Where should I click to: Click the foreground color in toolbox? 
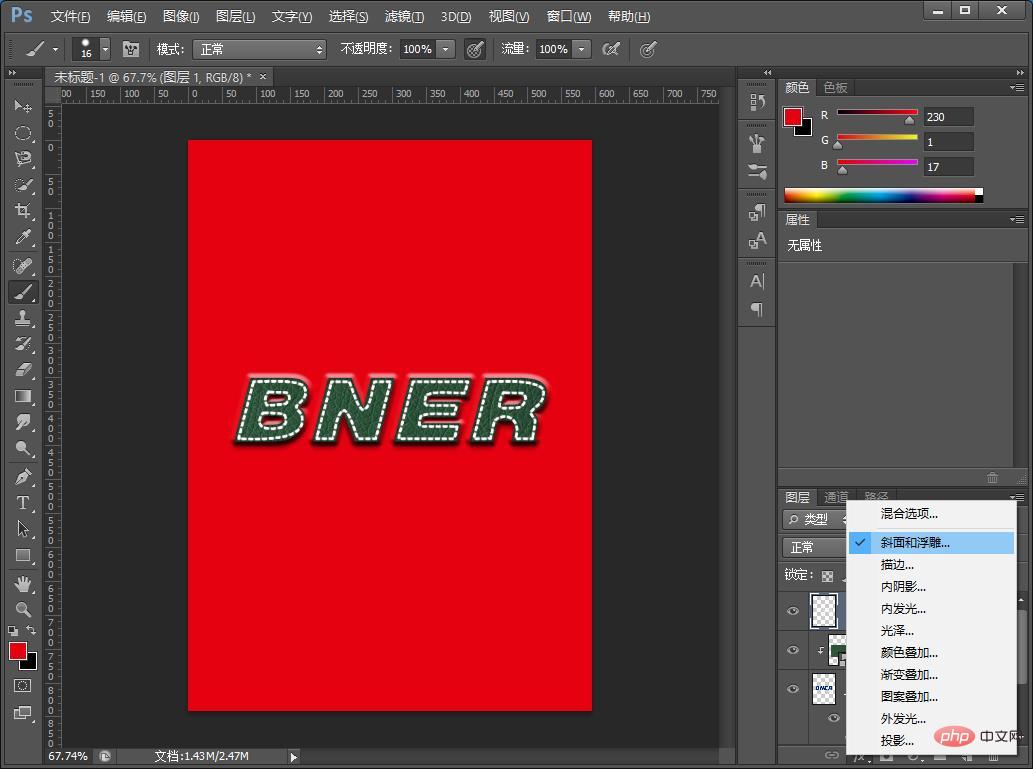[x=18, y=650]
